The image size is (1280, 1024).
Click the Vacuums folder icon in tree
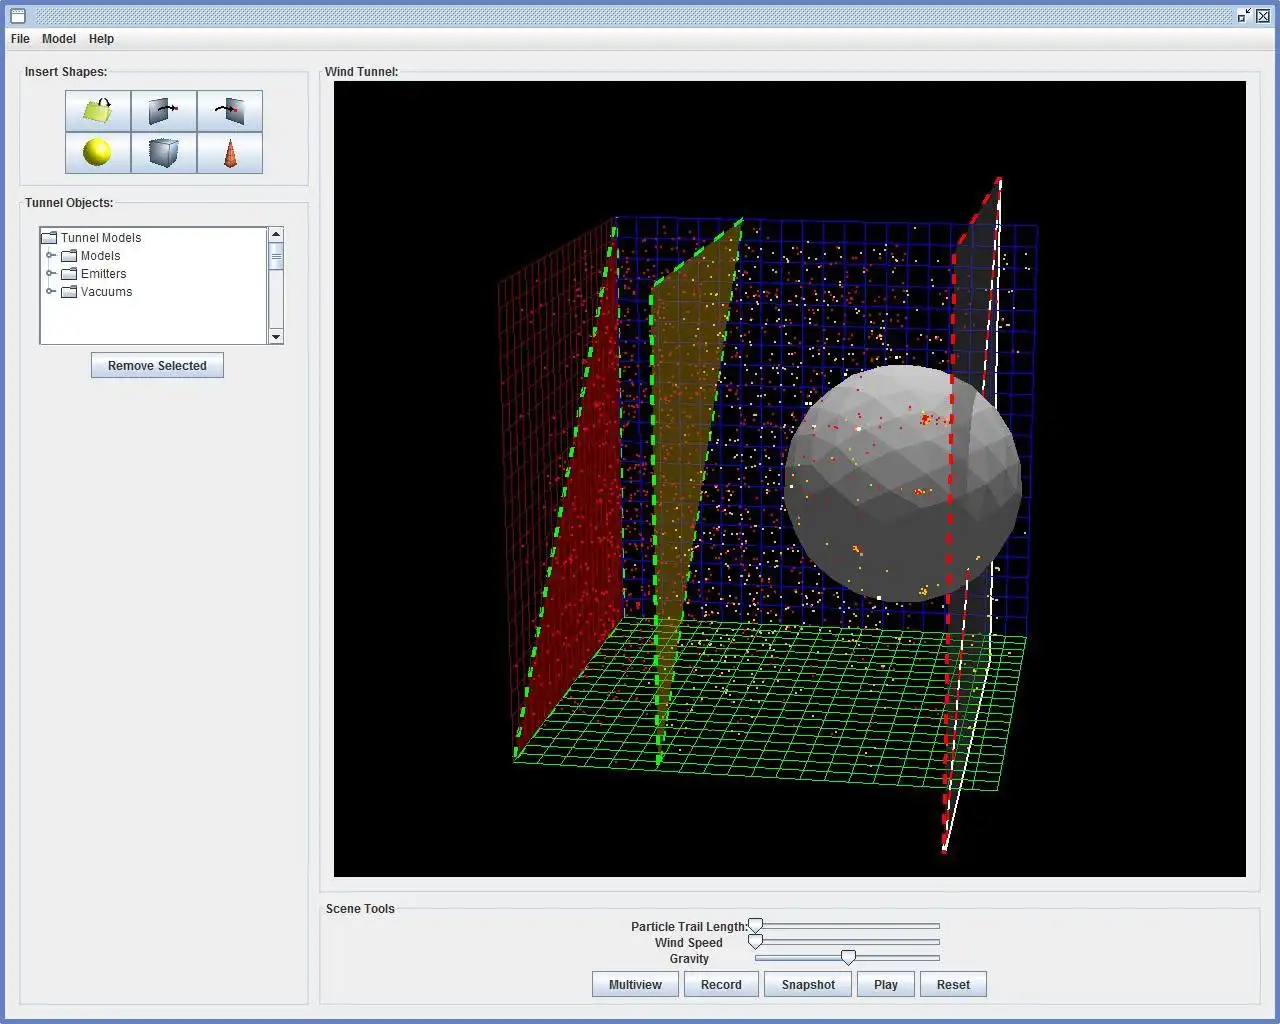[69, 292]
